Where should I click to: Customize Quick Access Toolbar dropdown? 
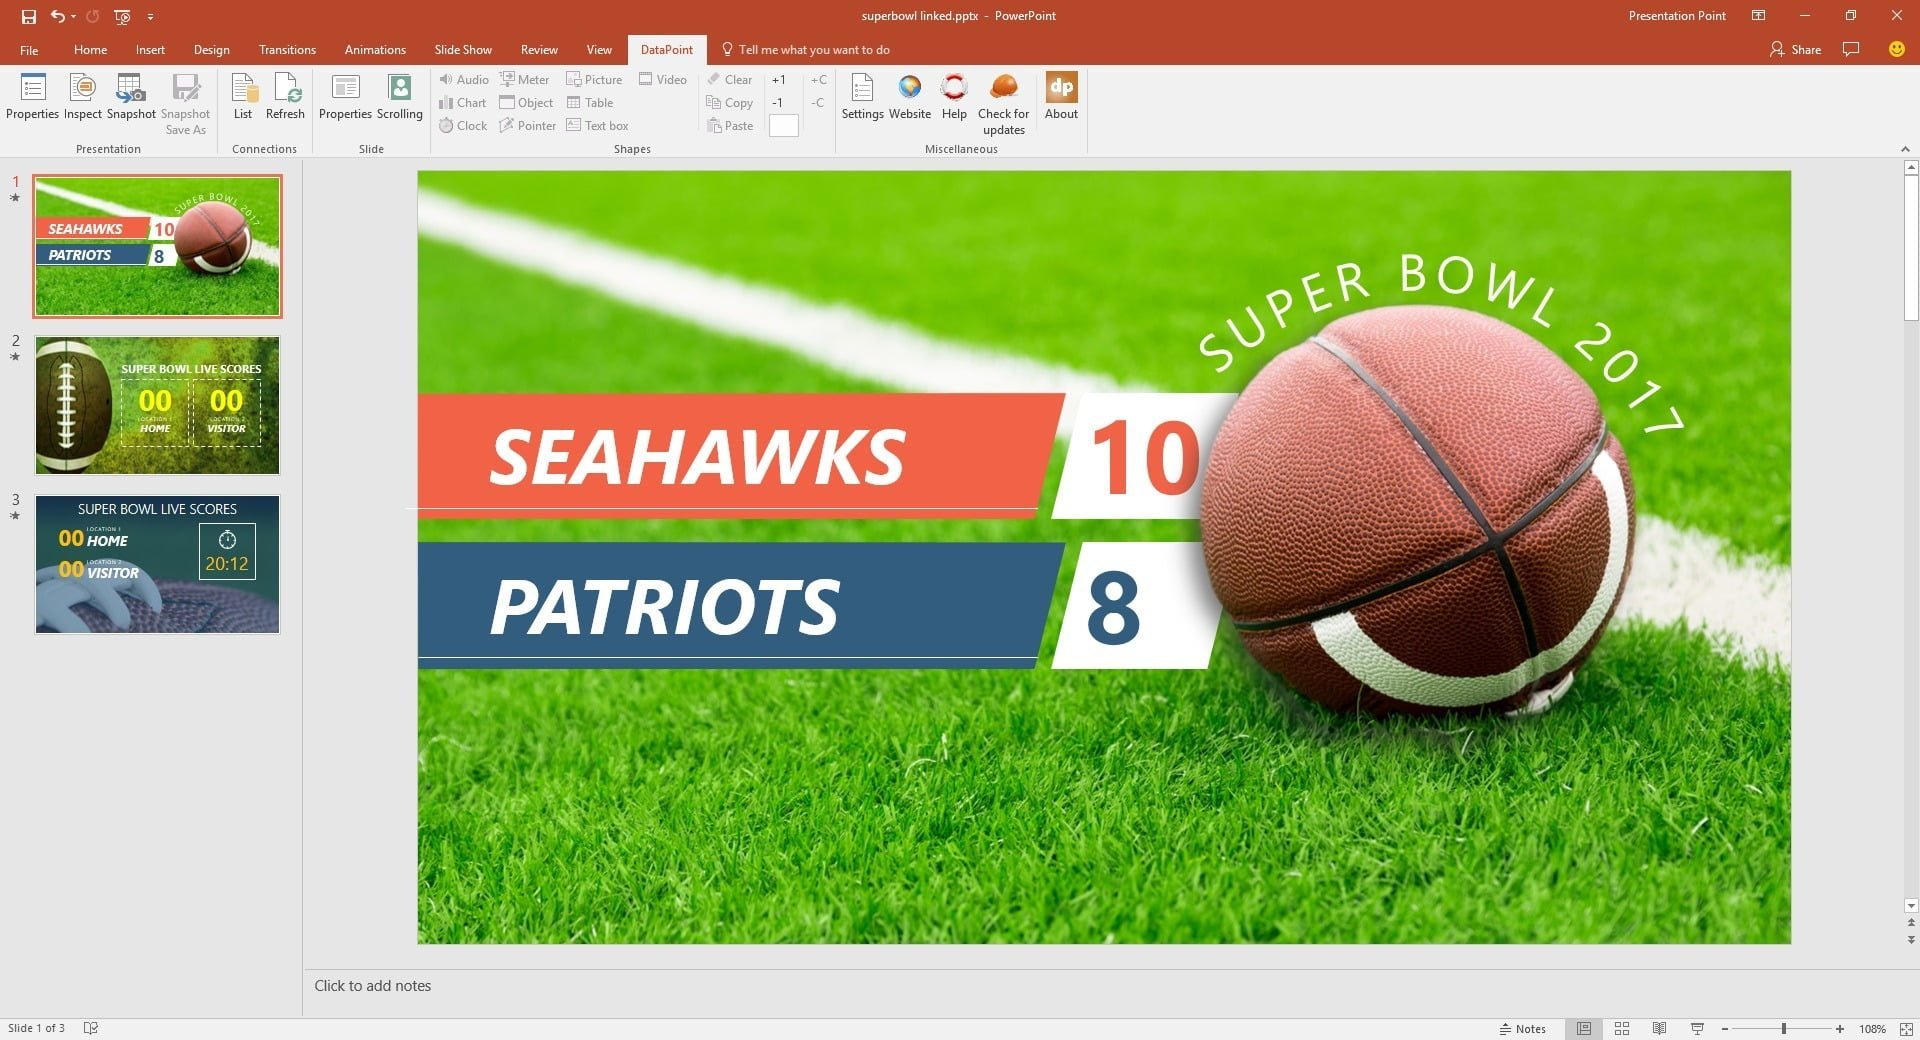click(150, 17)
